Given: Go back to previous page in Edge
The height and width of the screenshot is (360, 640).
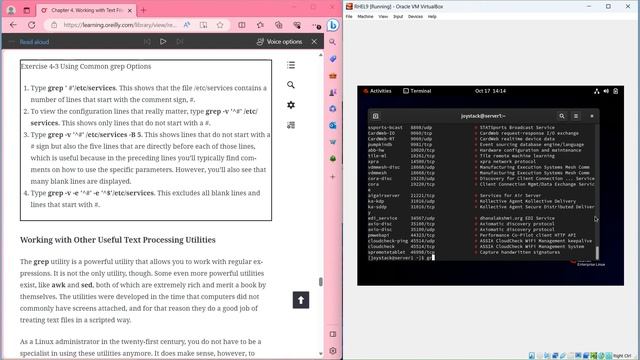Looking at the screenshot, I should [13, 25].
